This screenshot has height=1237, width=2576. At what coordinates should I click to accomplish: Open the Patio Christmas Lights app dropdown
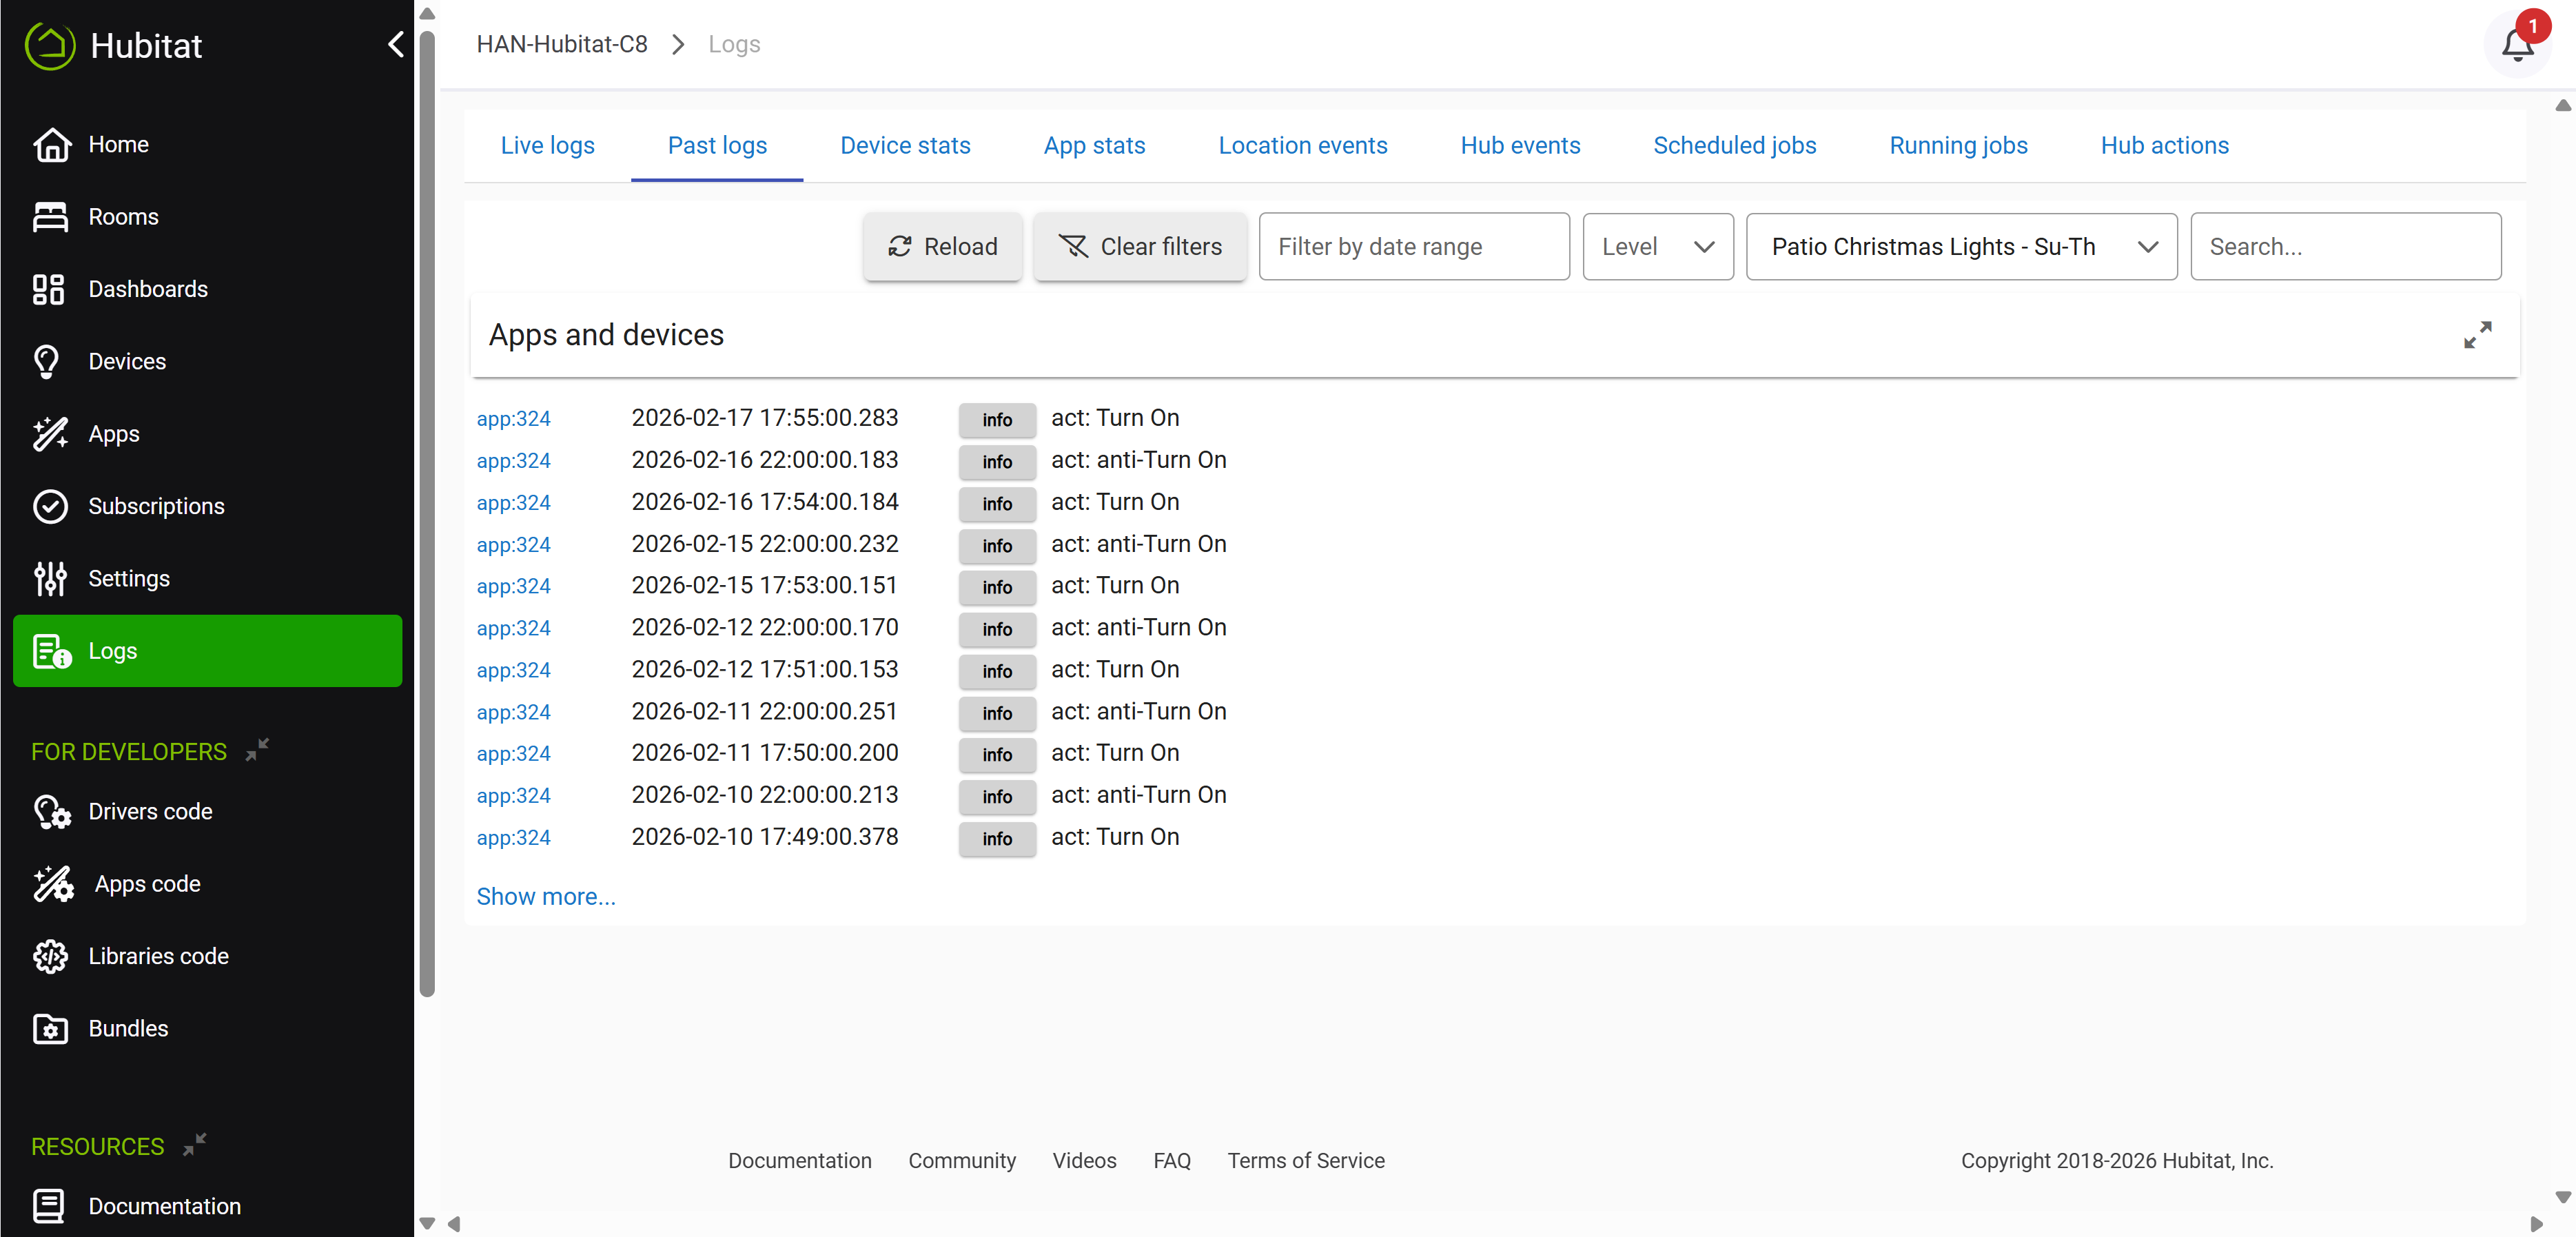point(1960,247)
